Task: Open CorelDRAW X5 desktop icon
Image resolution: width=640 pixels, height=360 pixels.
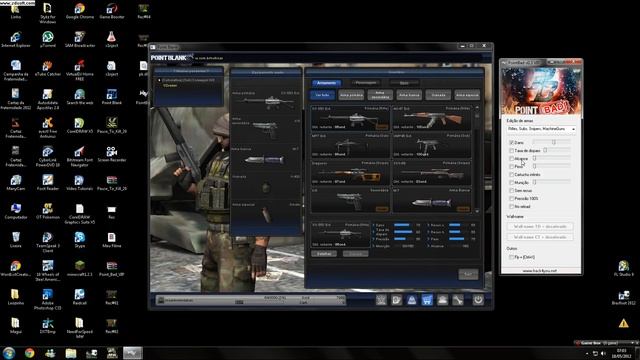Action: pos(80,126)
